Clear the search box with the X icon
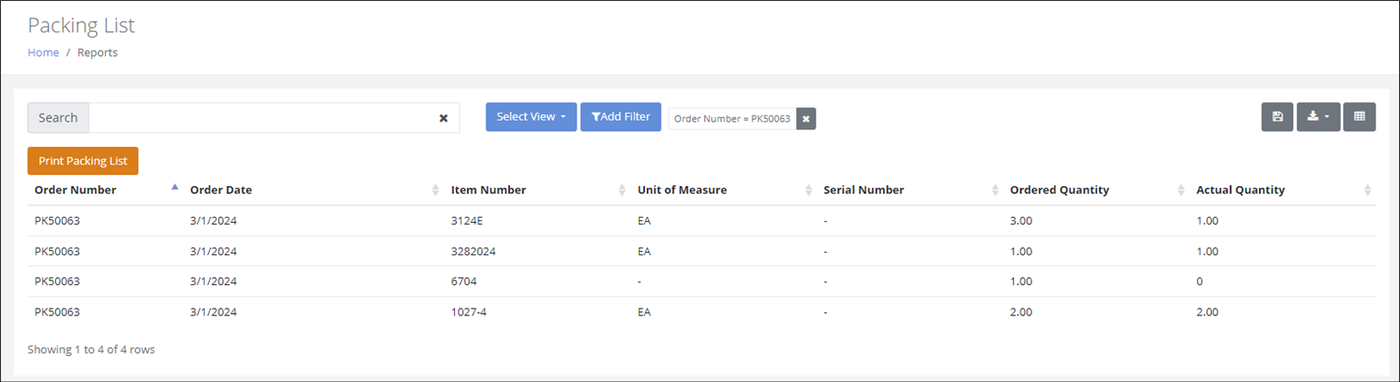1400x382 pixels. 443,118
